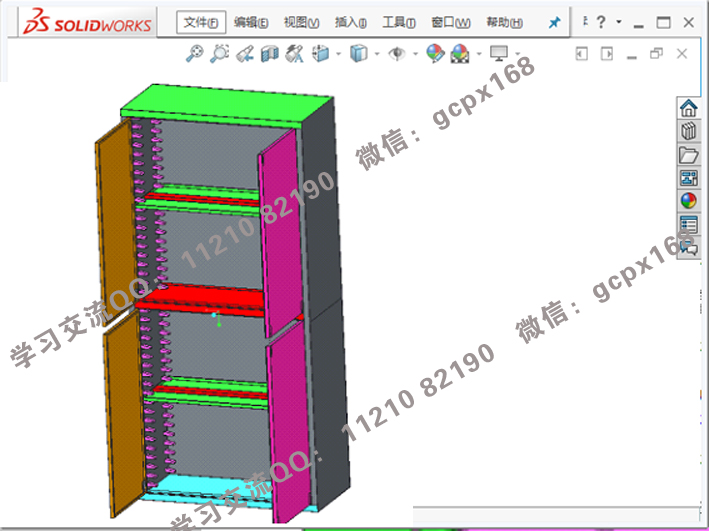Image resolution: width=709 pixels, height=531 pixels.
Task: Click the Zoom to Fit magnifier icon
Action: [197, 54]
